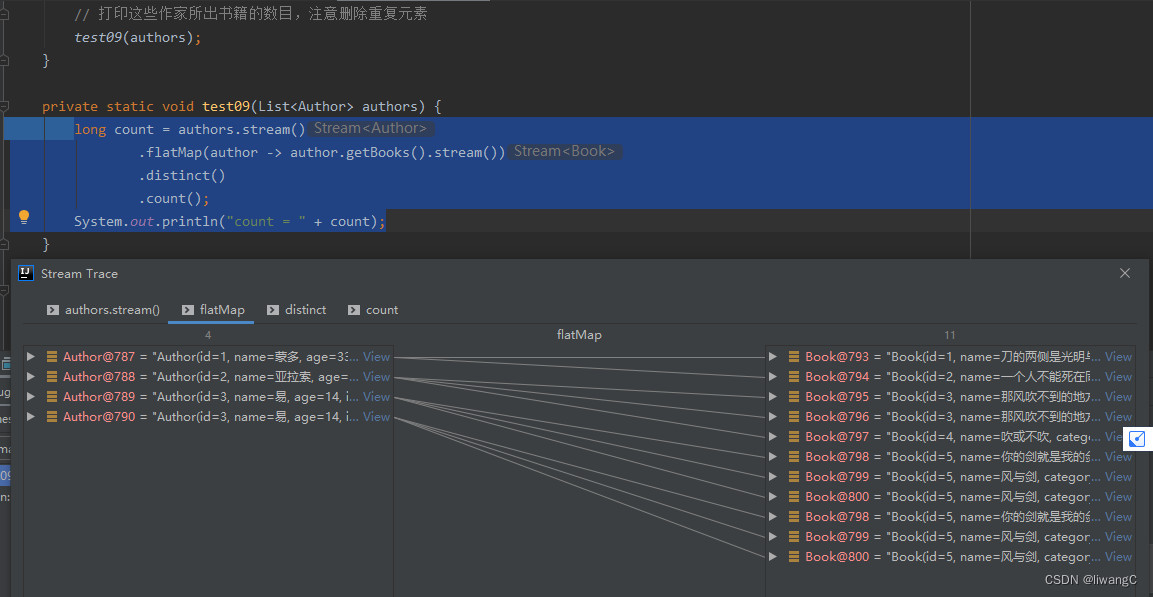This screenshot has width=1153, height=597.
Task: Click the light bulb intention icon
Action: 24,218
